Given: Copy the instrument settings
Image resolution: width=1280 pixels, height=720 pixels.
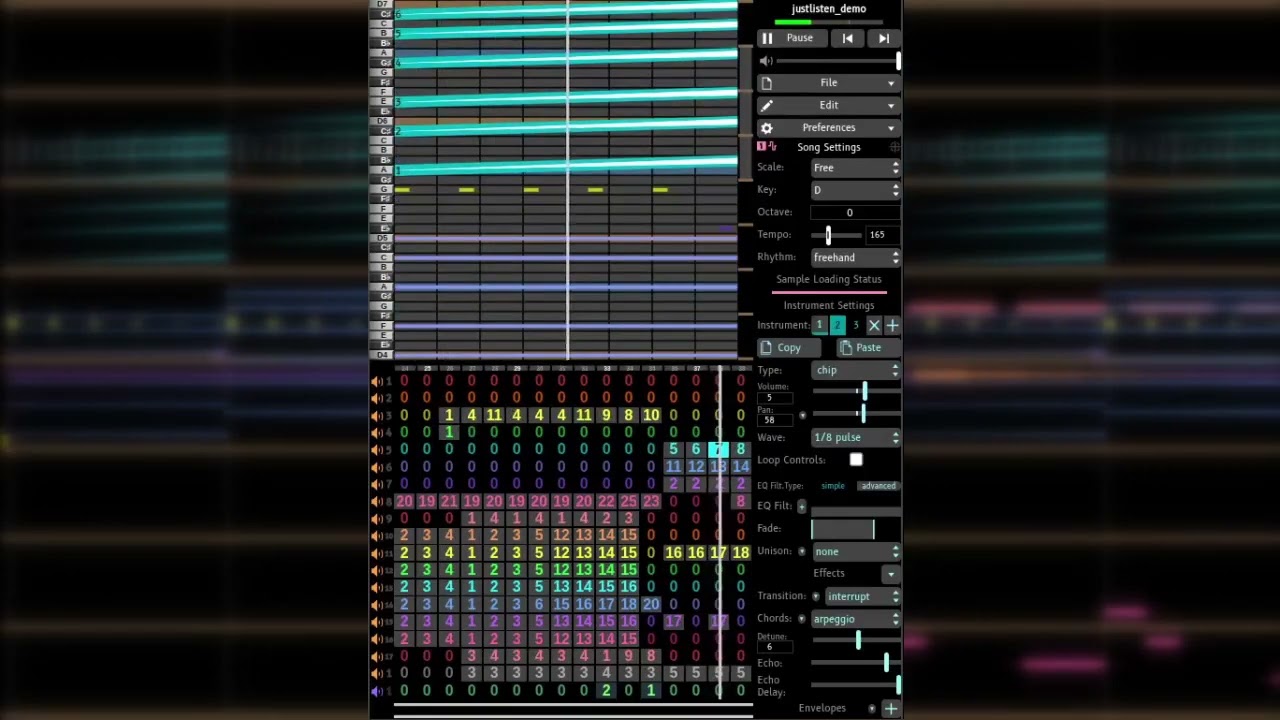Looking at the screenshot, I should (x=789, y=348).
